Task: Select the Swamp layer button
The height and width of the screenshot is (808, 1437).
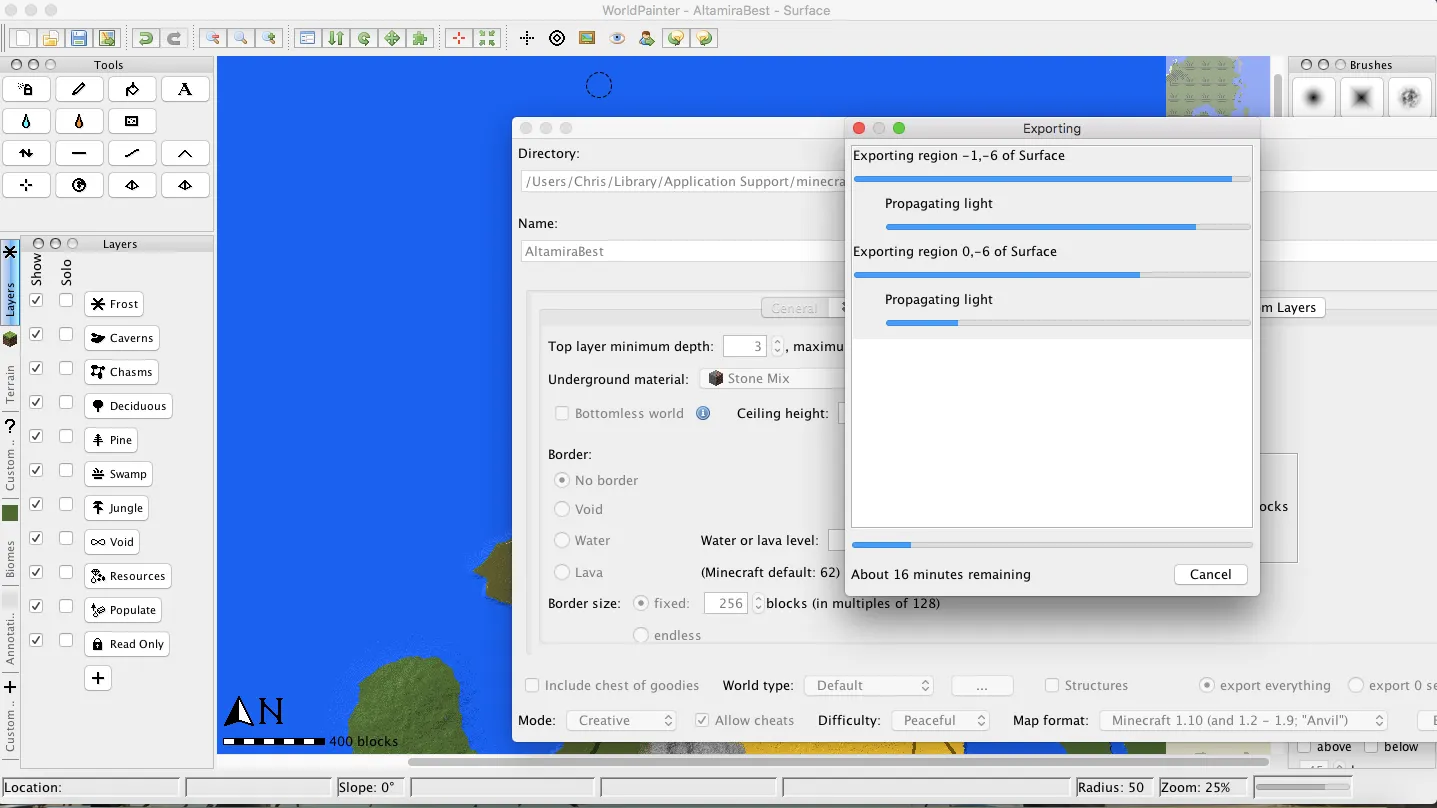Action: click(x=118, y=474)
